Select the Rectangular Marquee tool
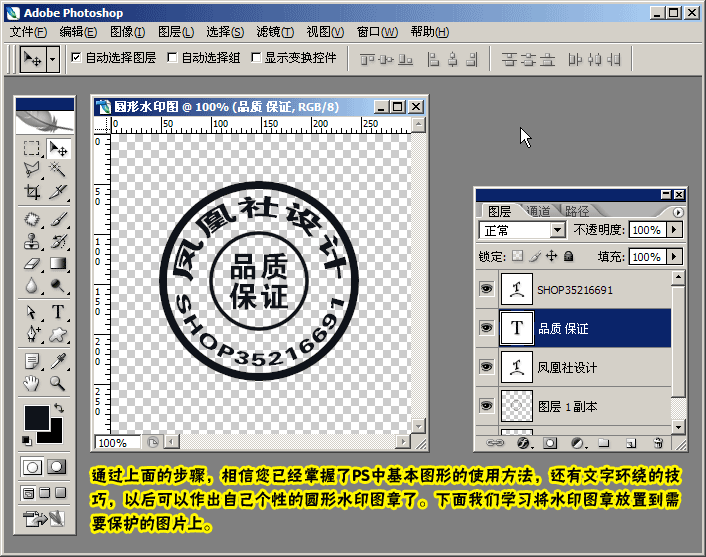Screen dimensions: 706x557 coord(32,148)
